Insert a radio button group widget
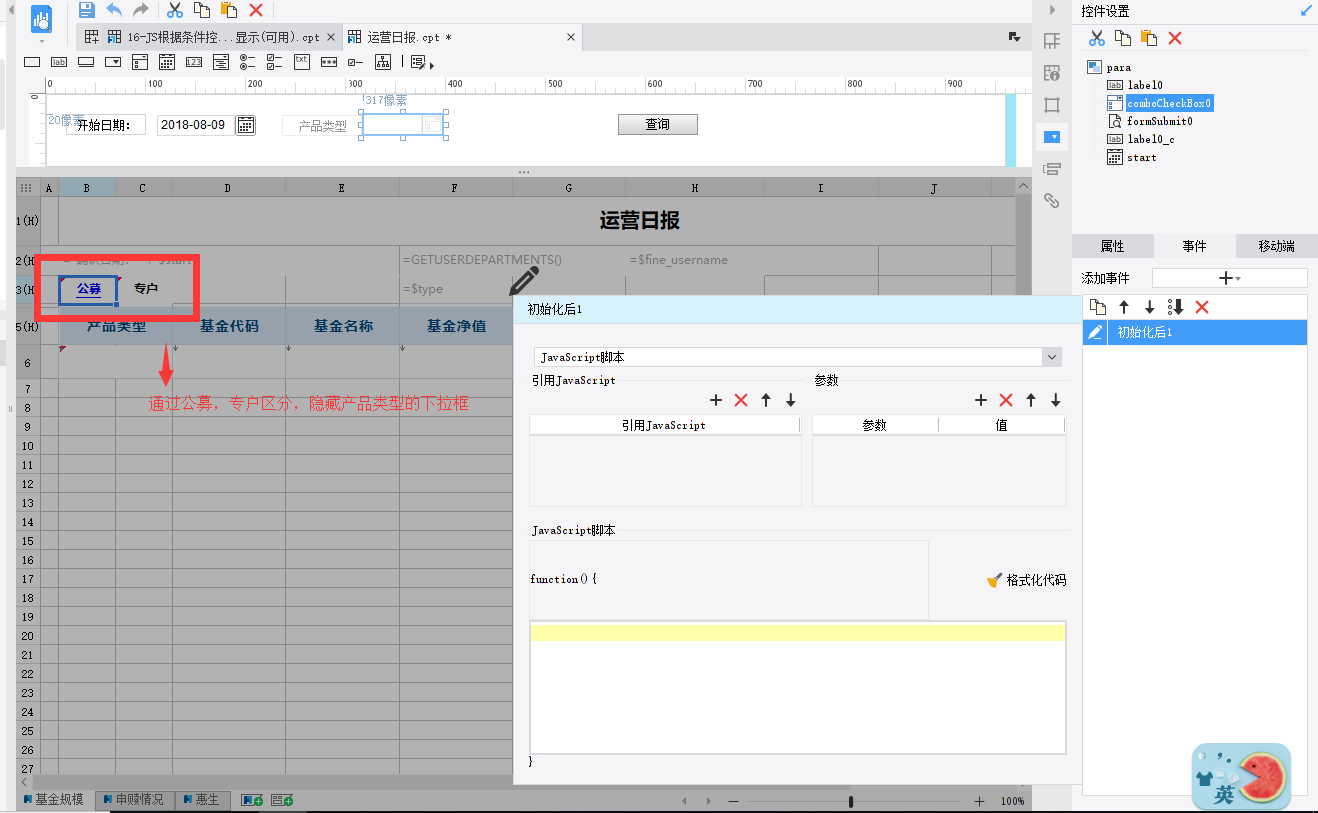The height and width of the screenshot is (813, 1318). (x=248, y=62)
